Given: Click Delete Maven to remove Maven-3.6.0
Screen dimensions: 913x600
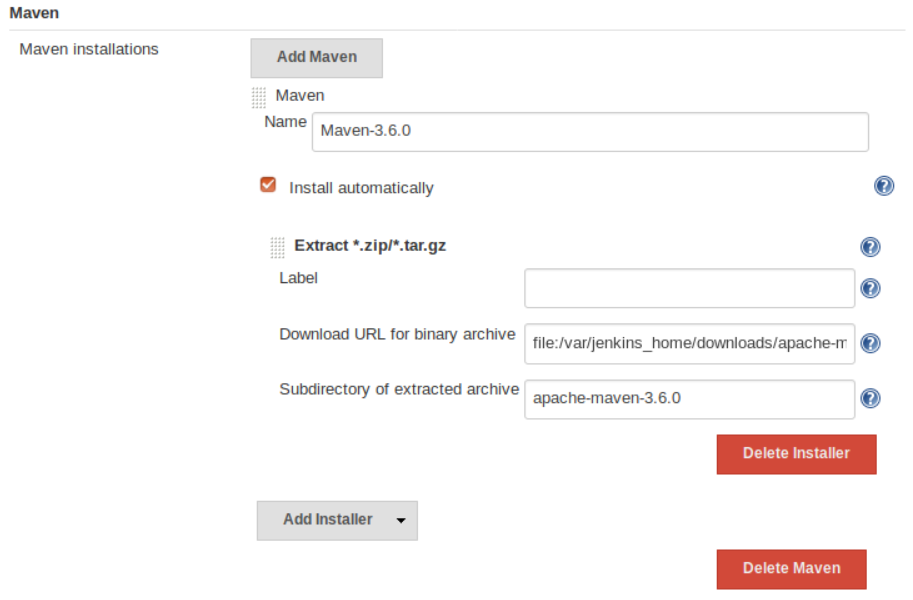Looking at the screenshot, I should 790,568.
